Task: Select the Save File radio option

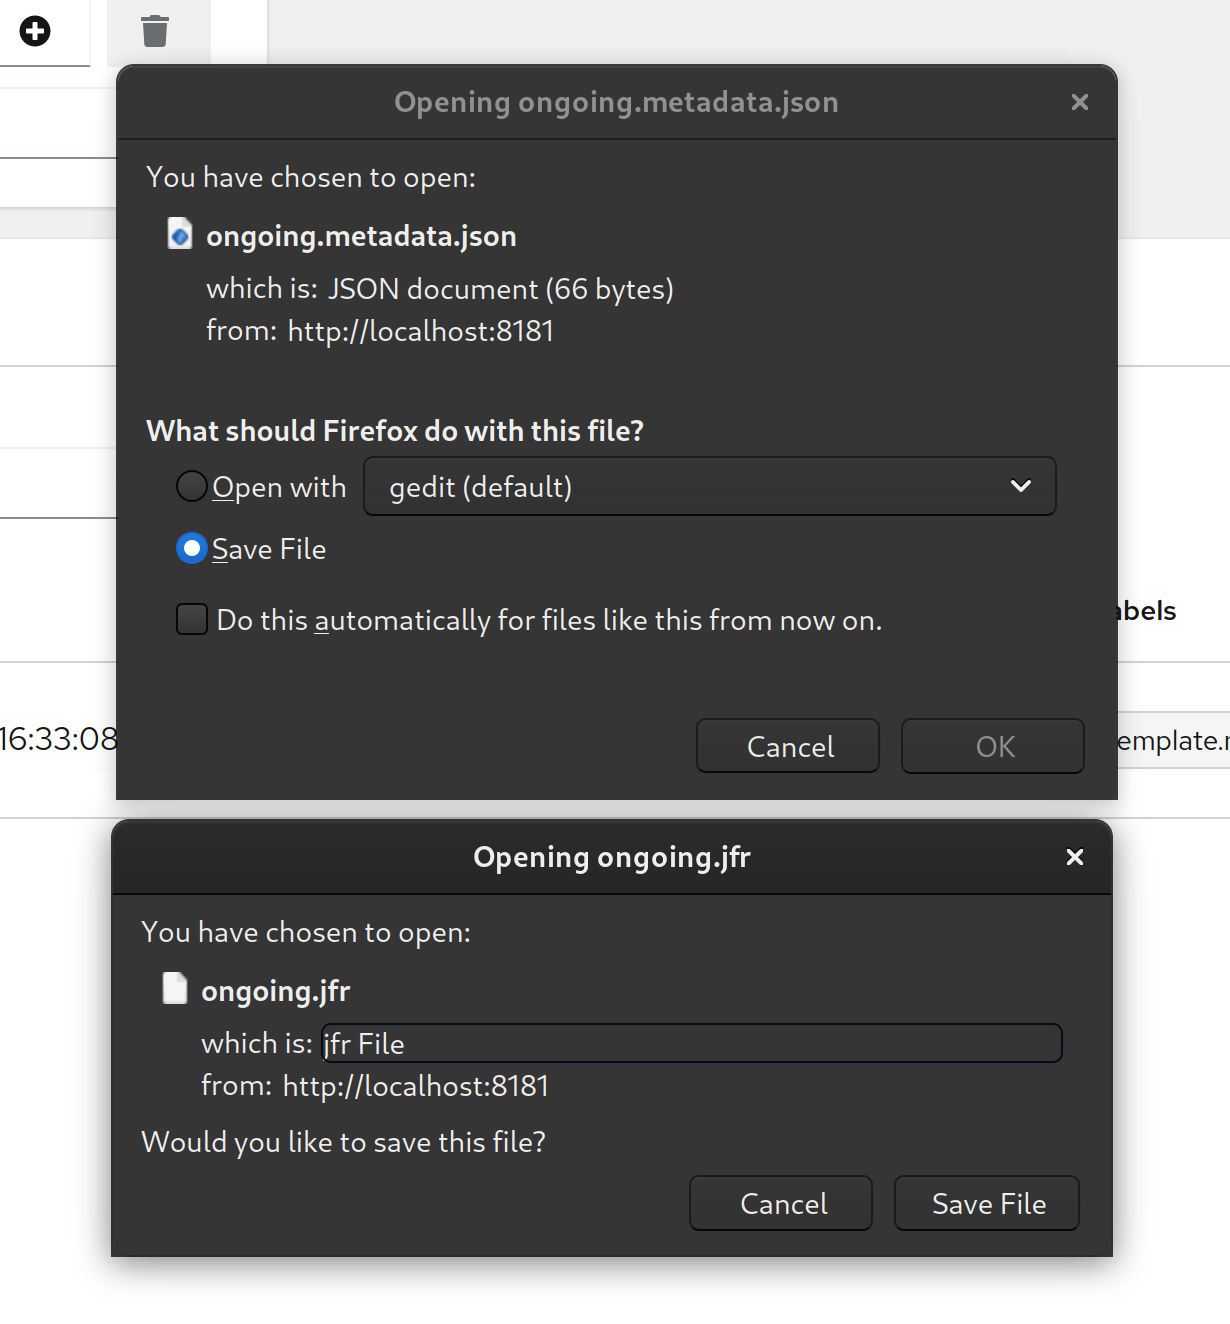Action: pyautogui.click(x=191, y=549)
